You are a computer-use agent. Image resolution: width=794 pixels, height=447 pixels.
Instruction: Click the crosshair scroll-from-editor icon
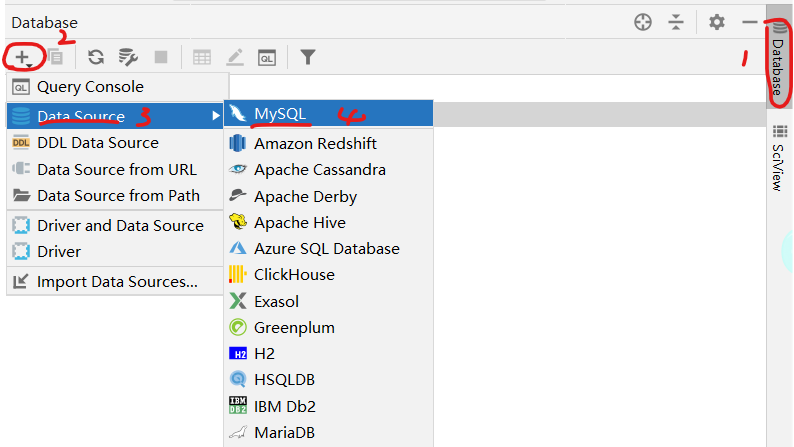643,22
